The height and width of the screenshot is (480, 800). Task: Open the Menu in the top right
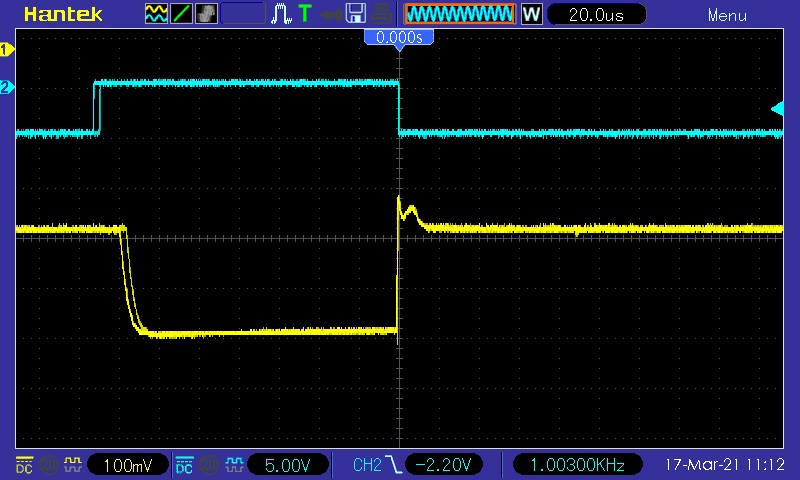pyautogui.click(x=726, y=15)
